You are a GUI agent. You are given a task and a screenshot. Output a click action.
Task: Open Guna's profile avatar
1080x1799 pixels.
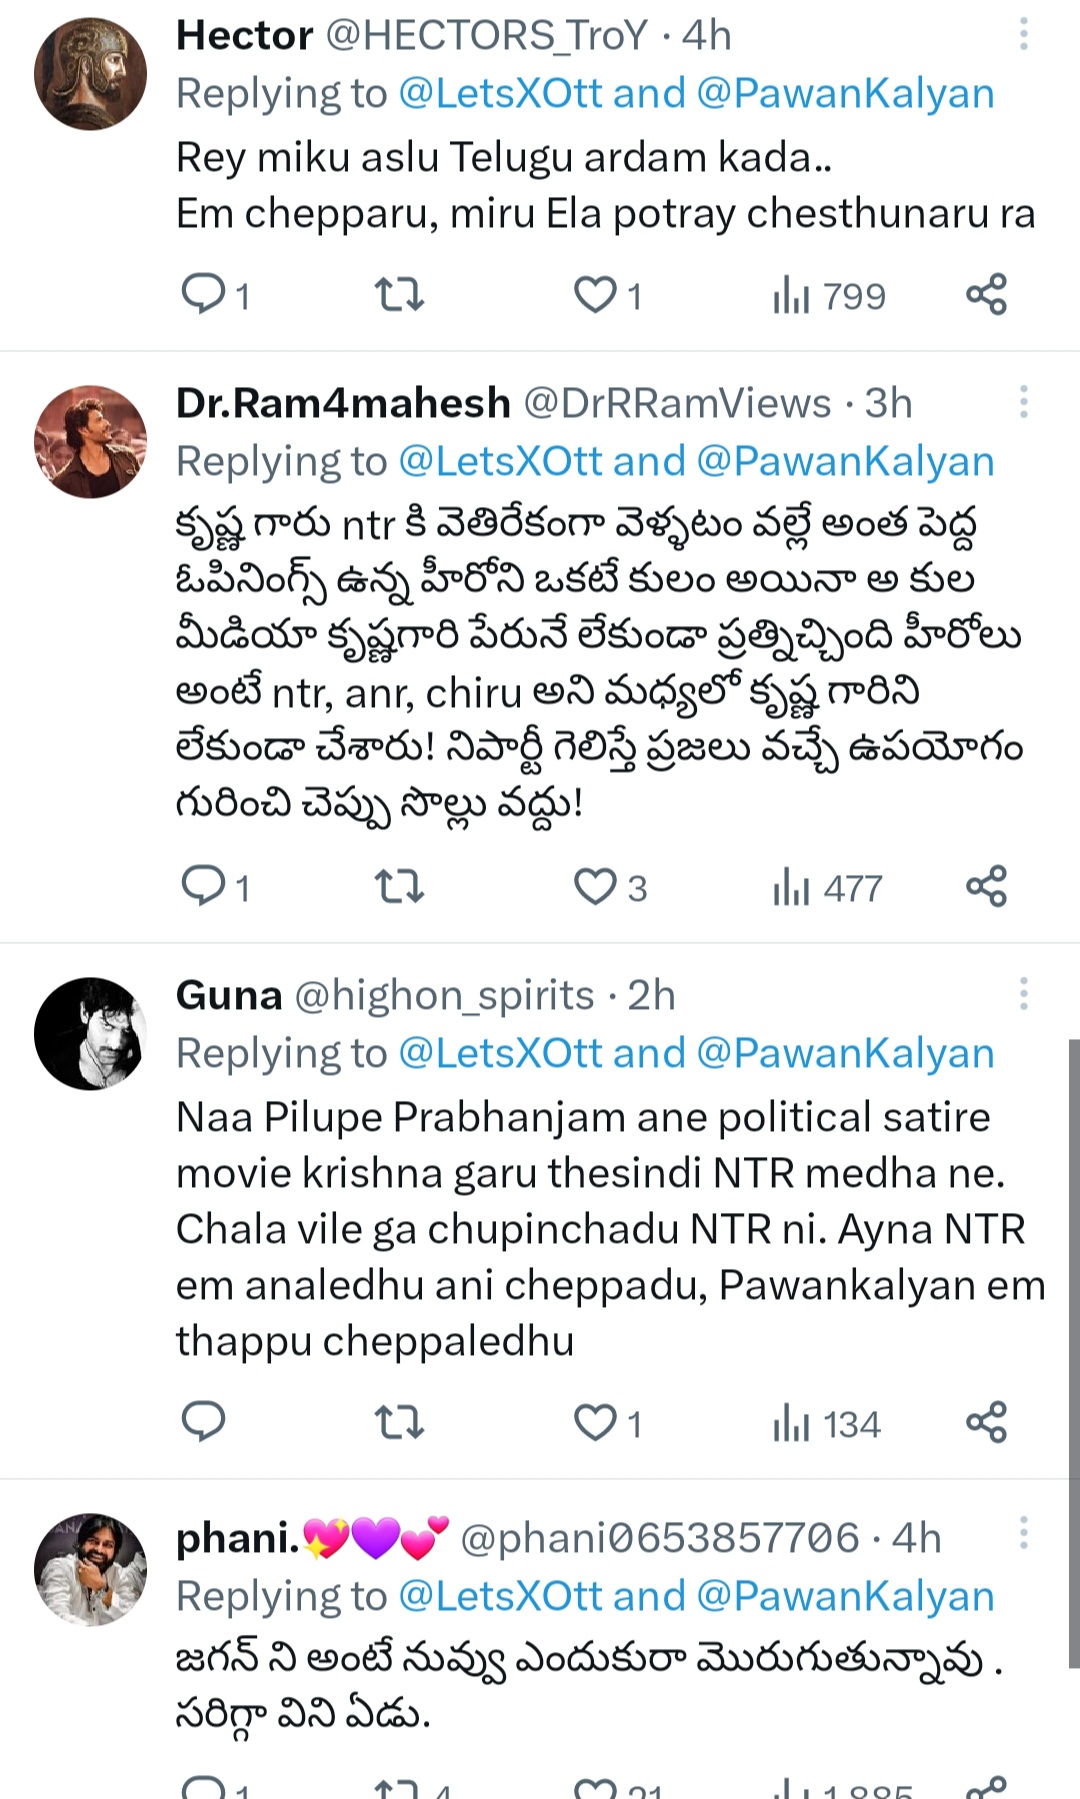[x=90, y=1034]
